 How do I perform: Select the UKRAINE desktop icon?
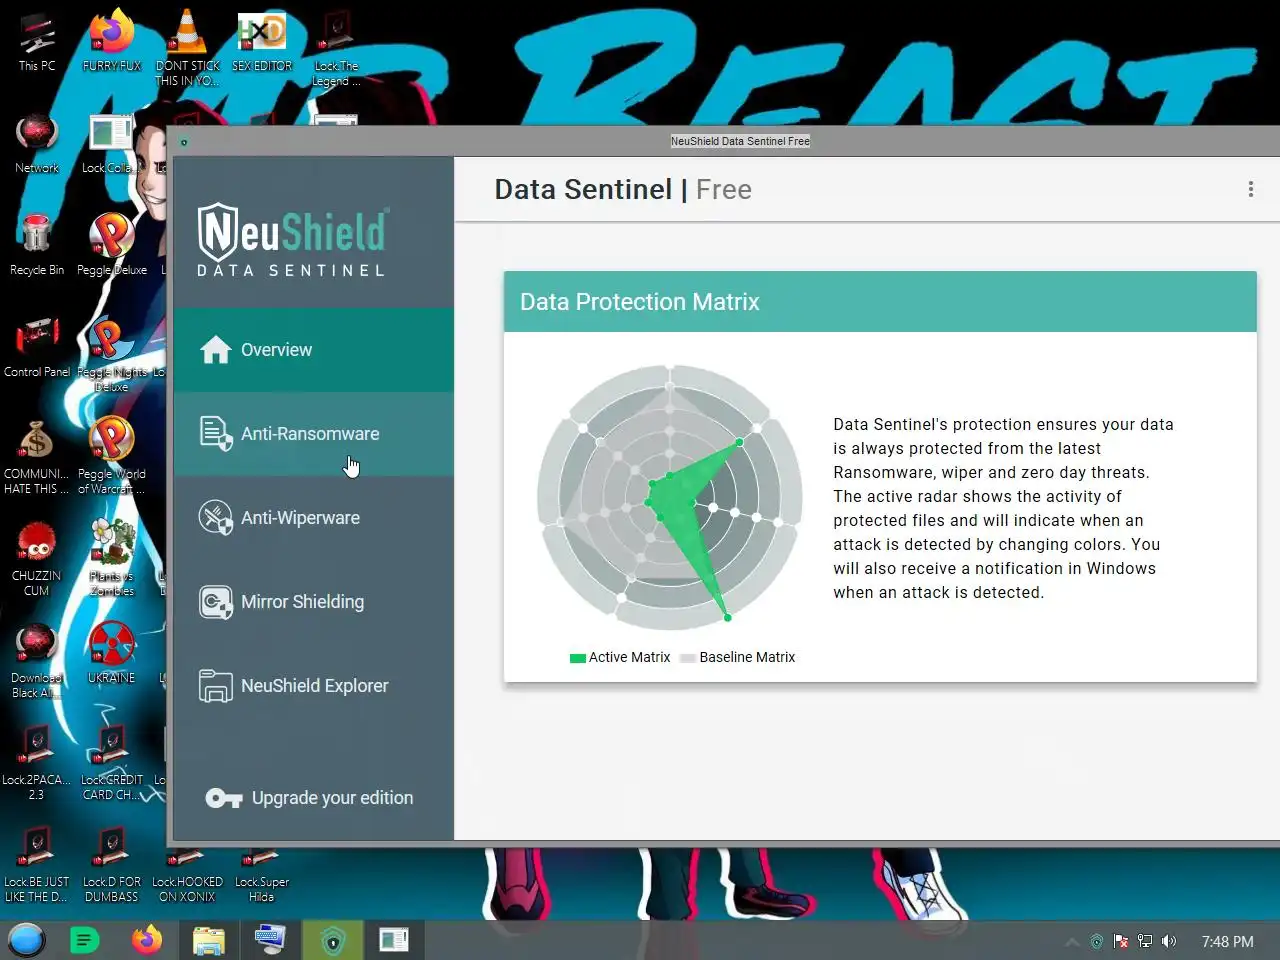click(112, 654)
